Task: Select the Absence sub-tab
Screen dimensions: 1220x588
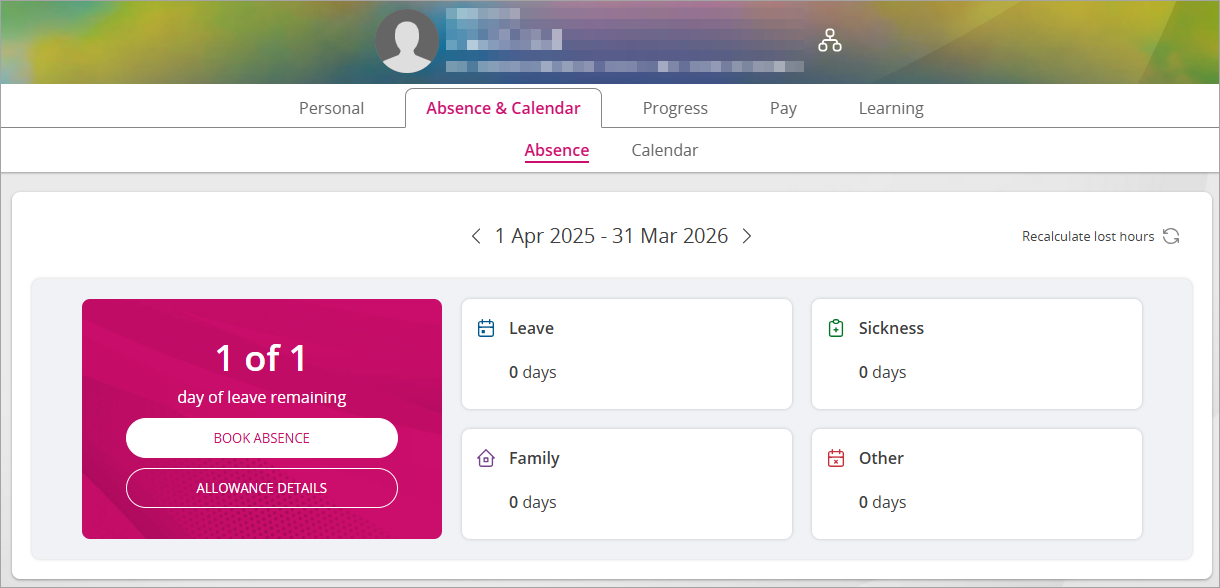Action: point(557,150)
